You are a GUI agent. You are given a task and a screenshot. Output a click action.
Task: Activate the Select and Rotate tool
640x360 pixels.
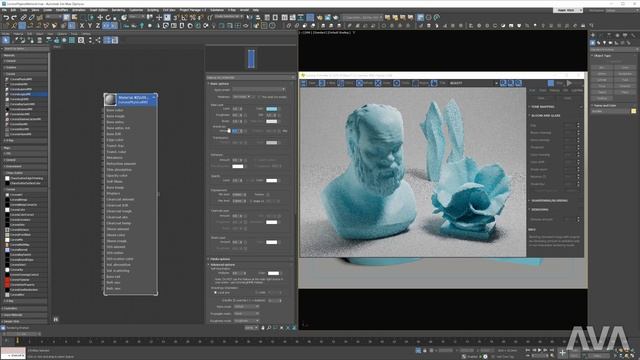point(108,18)
